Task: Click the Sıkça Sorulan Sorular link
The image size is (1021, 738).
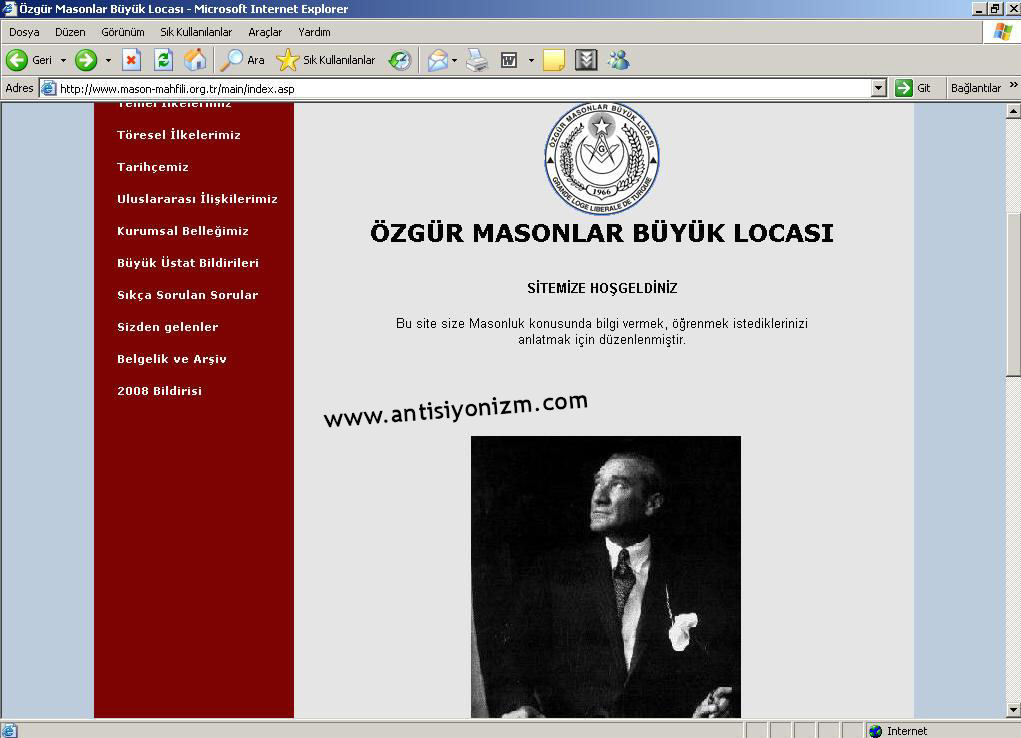Action: [187, 295]
